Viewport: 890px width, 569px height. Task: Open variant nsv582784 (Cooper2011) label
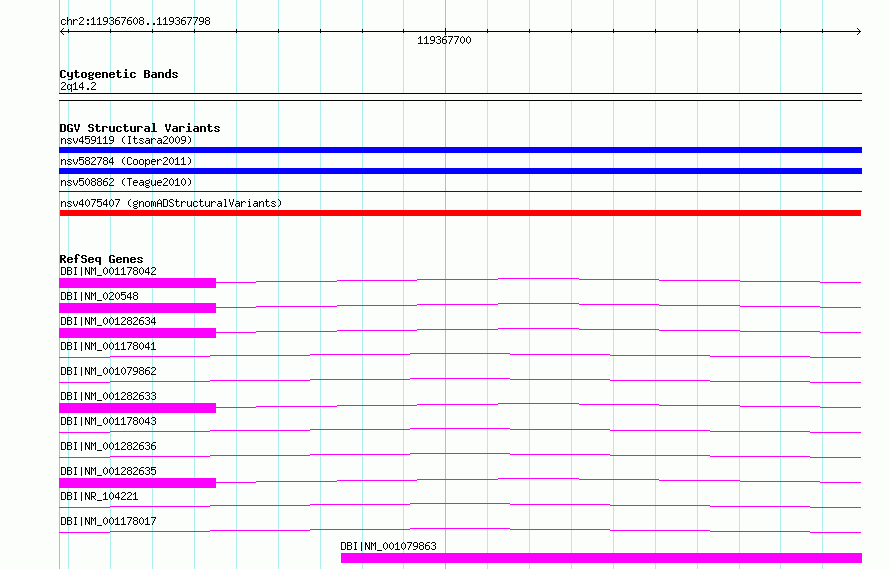tap(126, 161)
